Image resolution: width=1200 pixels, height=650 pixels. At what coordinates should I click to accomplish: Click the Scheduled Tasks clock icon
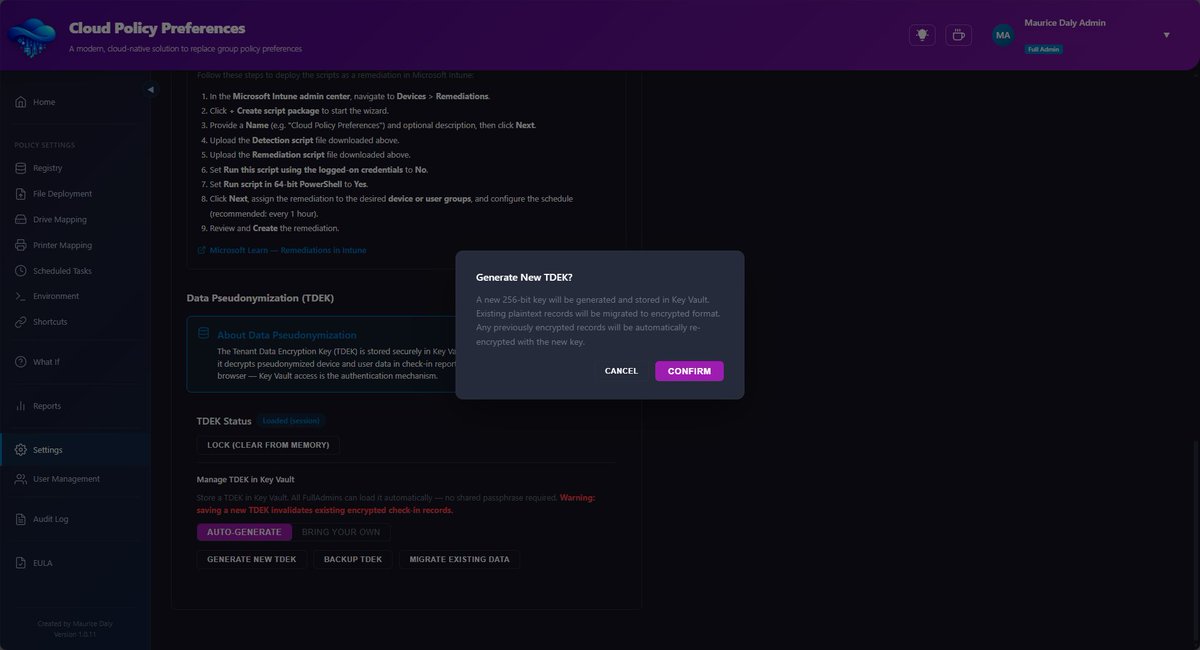tap(21, 271)
